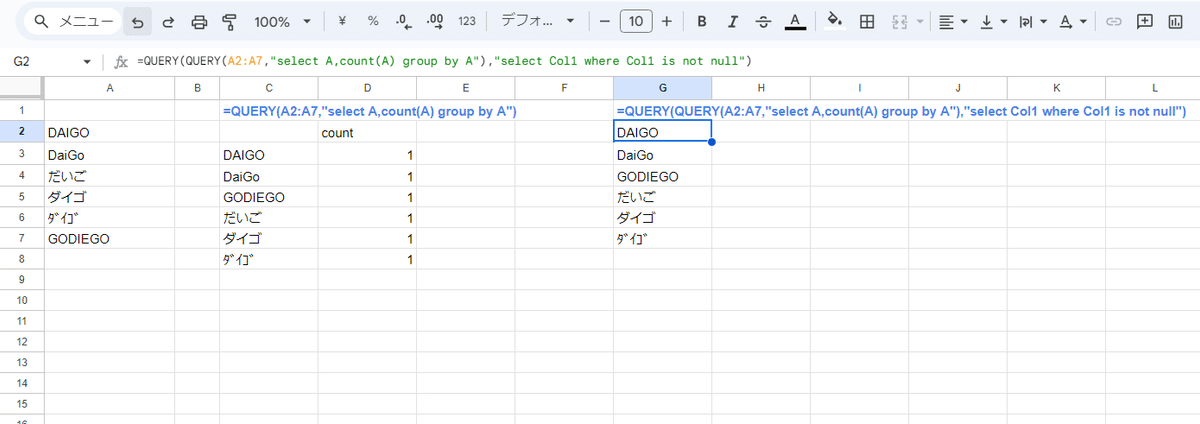Click cell A2 containing DAIGO

[108, 132]
